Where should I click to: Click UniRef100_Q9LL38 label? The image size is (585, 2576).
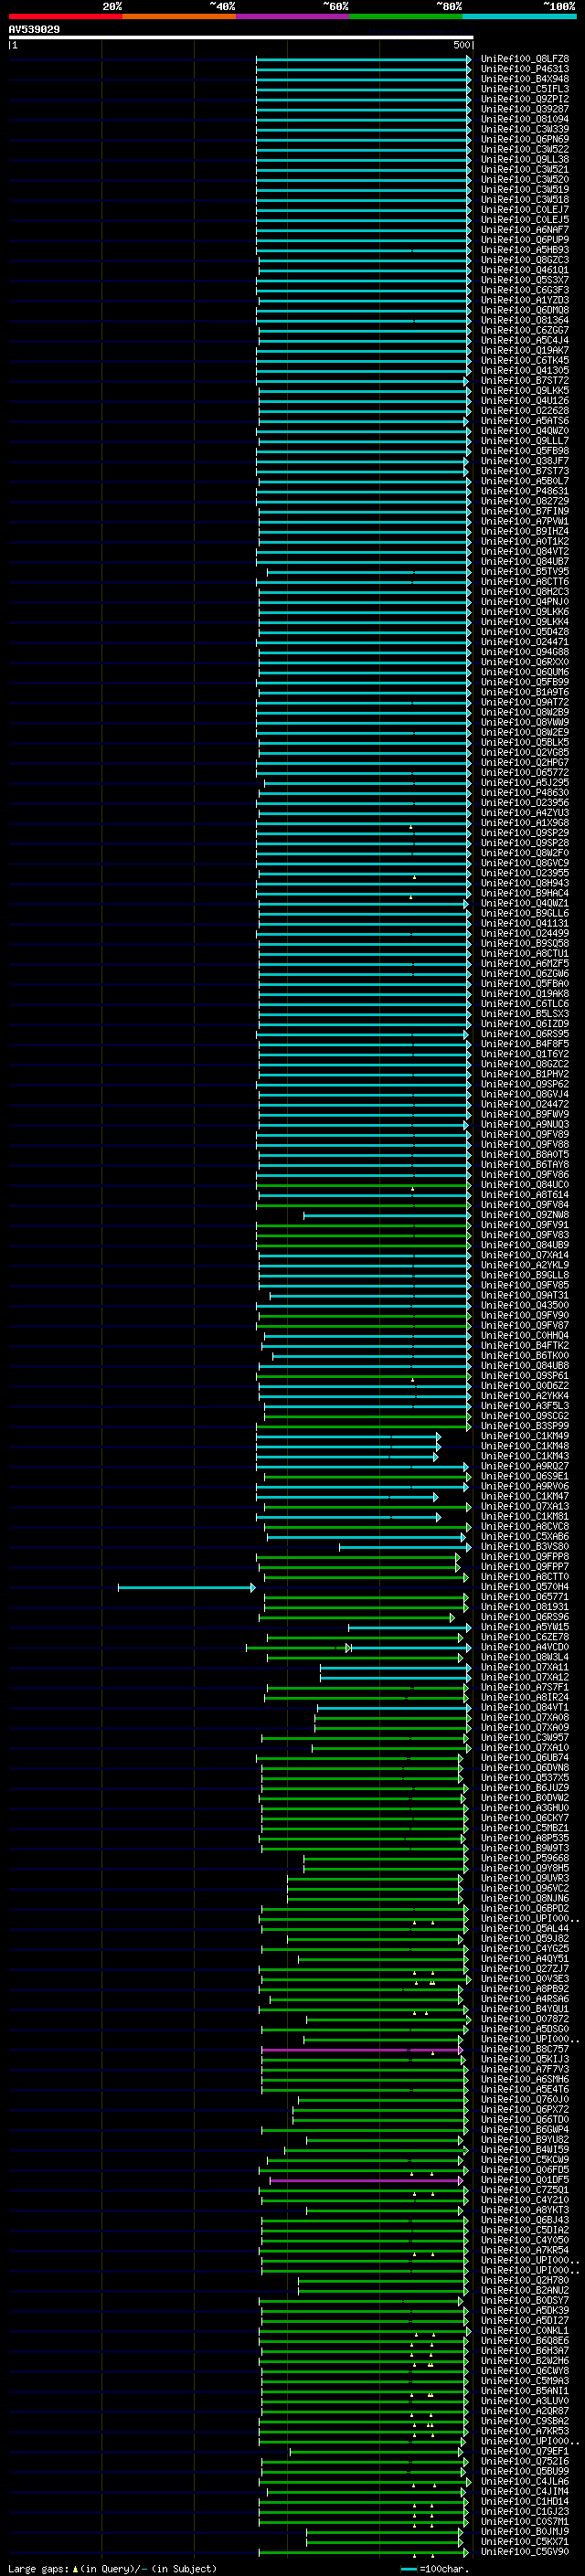coord(524,159)
